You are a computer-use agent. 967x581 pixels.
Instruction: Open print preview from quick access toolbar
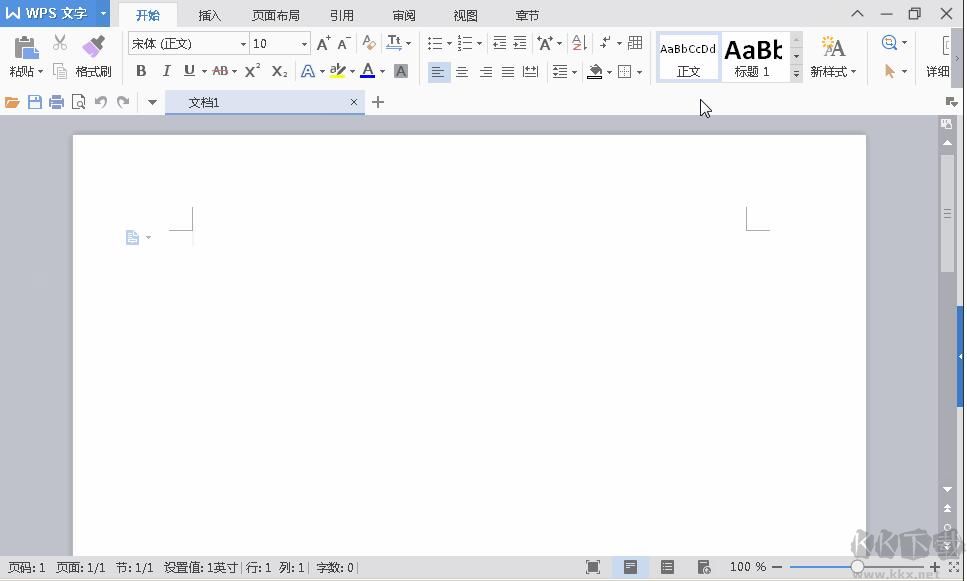coord(79,101)
